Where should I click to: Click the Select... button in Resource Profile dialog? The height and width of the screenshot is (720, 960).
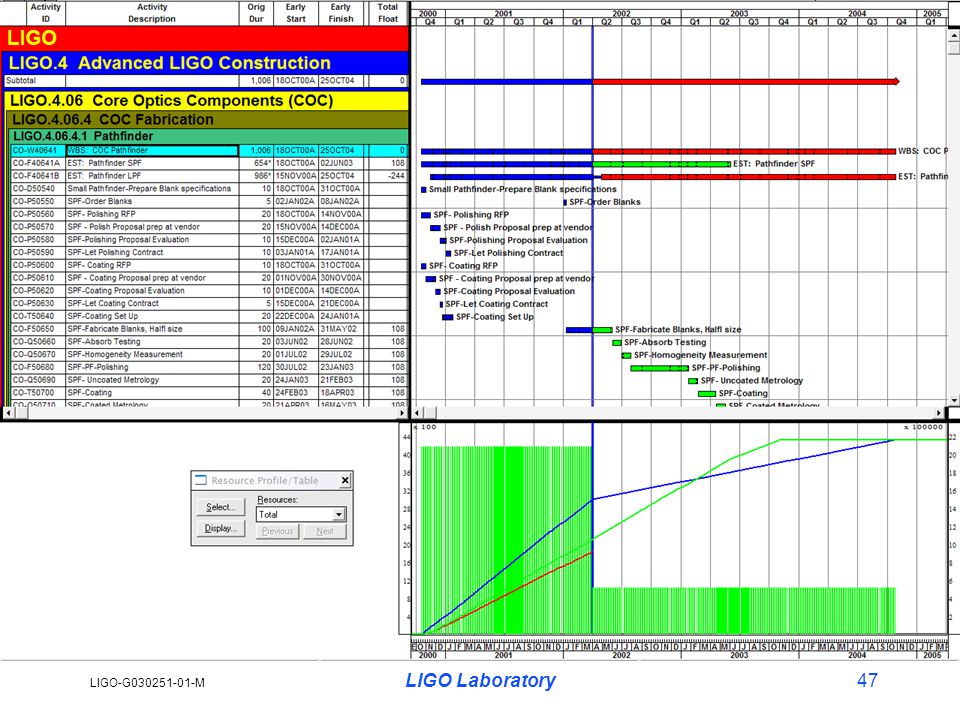pyautogui.click(x=220, y=507)
